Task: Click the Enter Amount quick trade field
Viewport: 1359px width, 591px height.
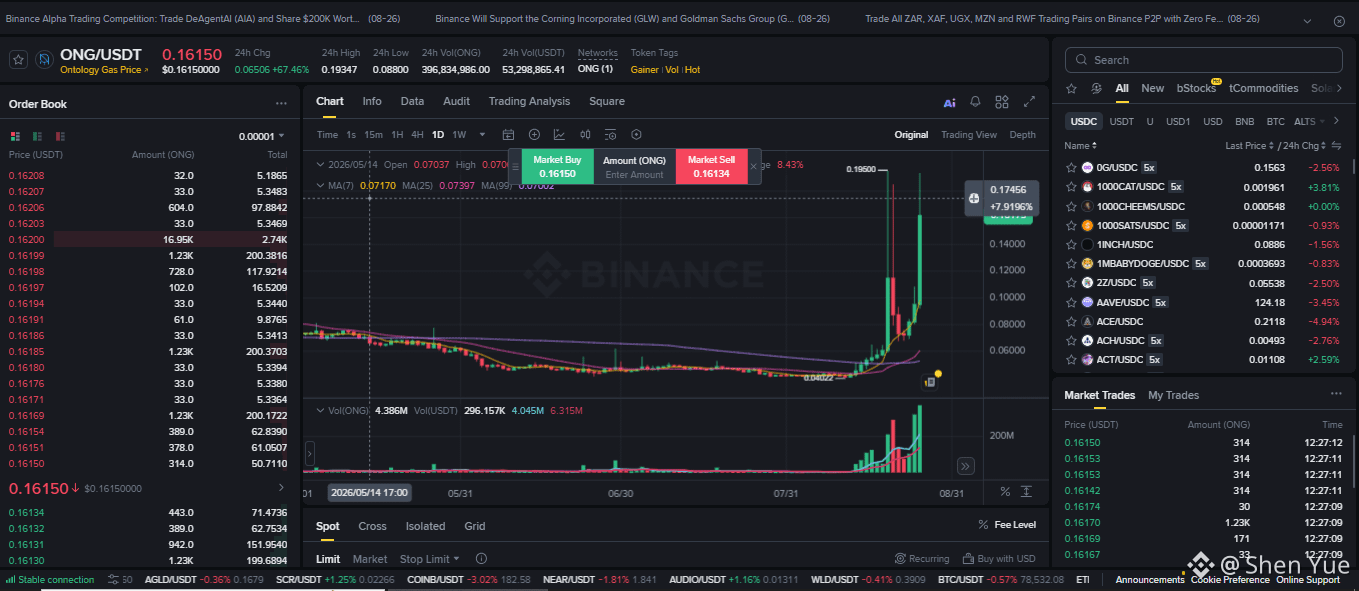Action: (634, 174)
